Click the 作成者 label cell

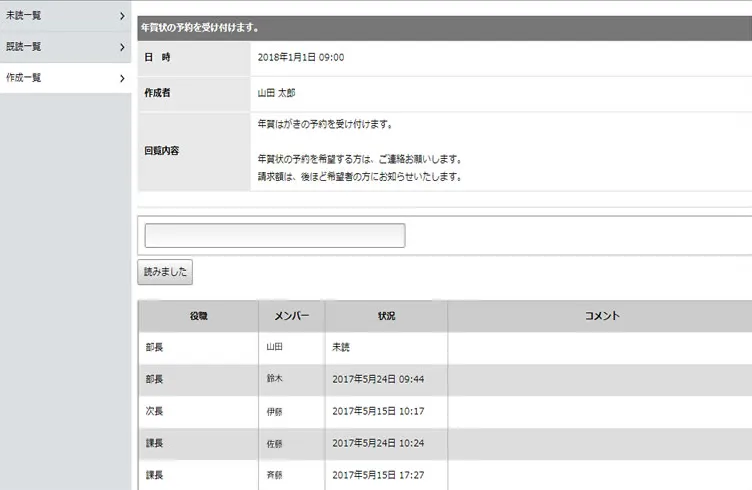click(194, 93)
